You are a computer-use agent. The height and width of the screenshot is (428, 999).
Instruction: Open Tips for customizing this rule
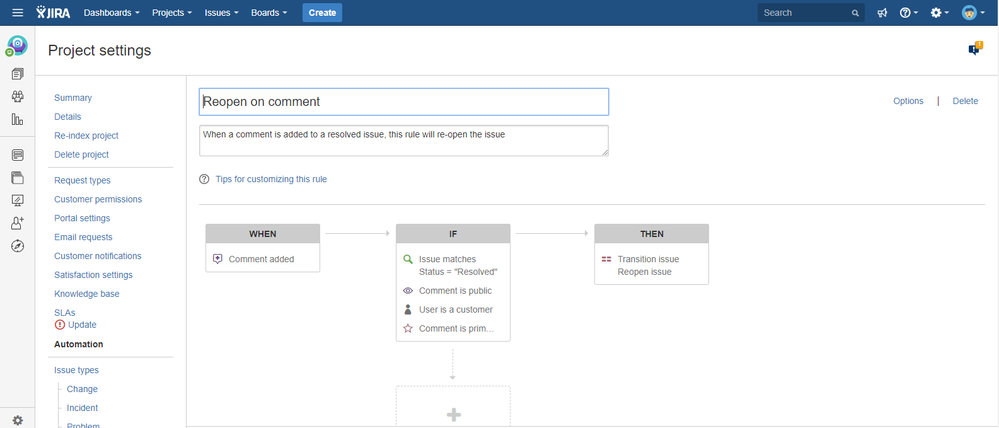pyautogui.click(x=271, y=179)
